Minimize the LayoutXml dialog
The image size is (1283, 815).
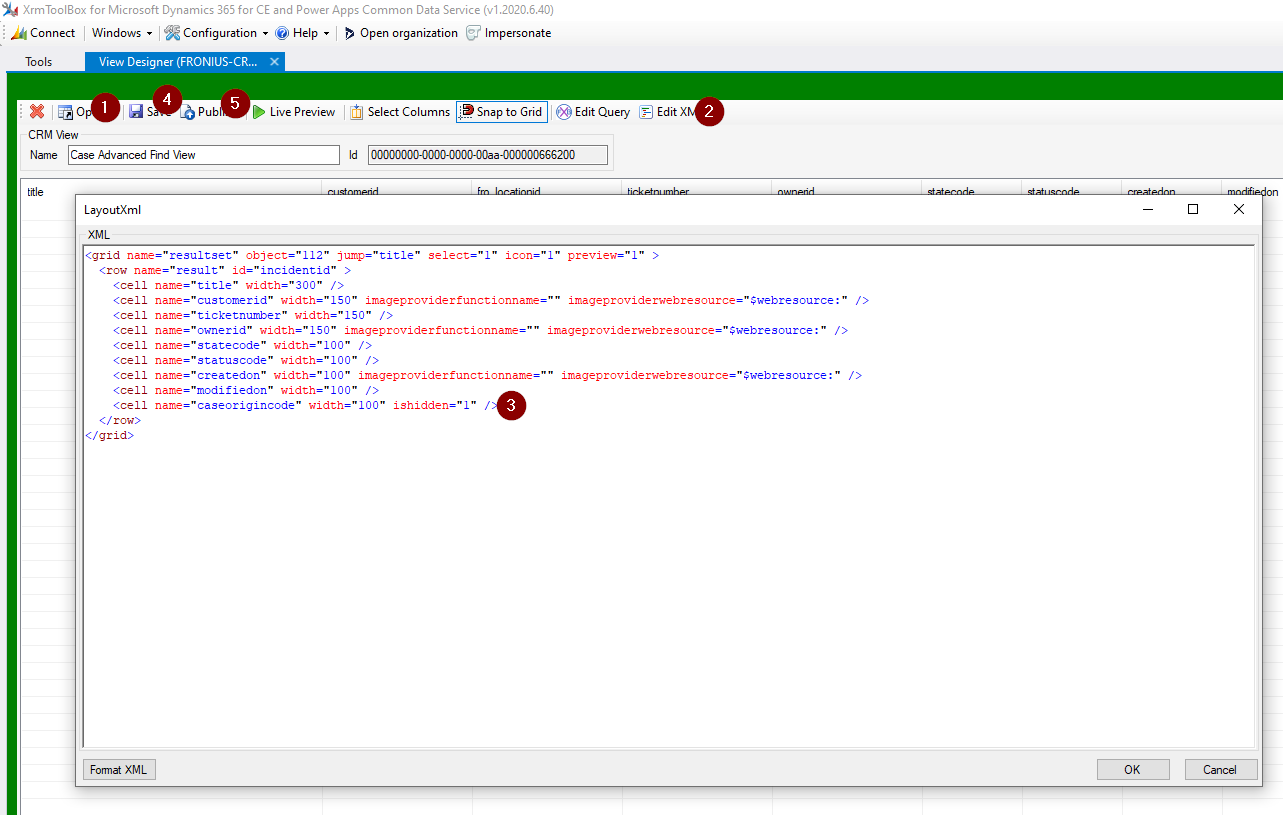tap(1147, 209)
